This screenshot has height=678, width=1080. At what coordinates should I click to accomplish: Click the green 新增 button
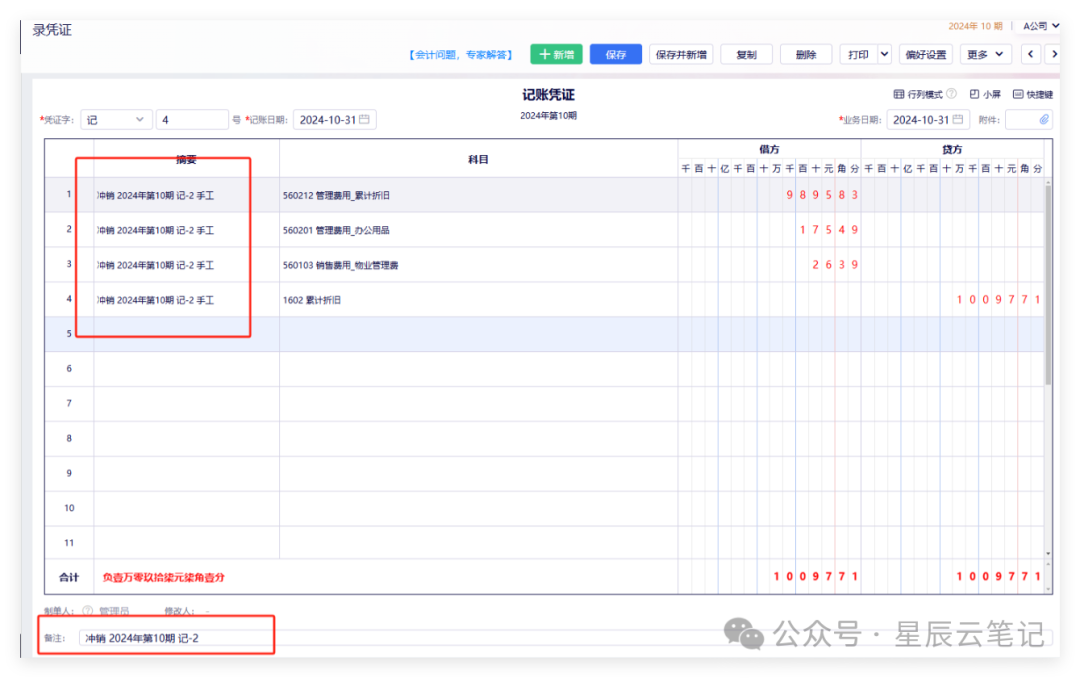pyautogui.click(x=557, y=54)
